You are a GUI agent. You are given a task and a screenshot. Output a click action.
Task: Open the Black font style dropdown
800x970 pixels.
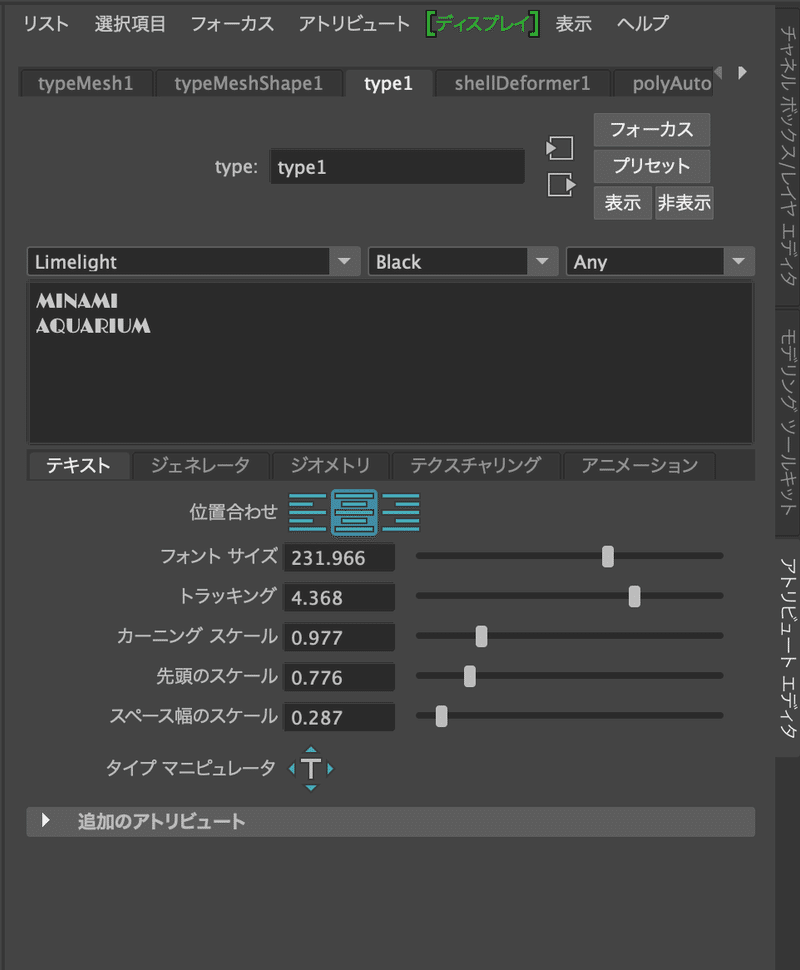click(x=463, y=262)
